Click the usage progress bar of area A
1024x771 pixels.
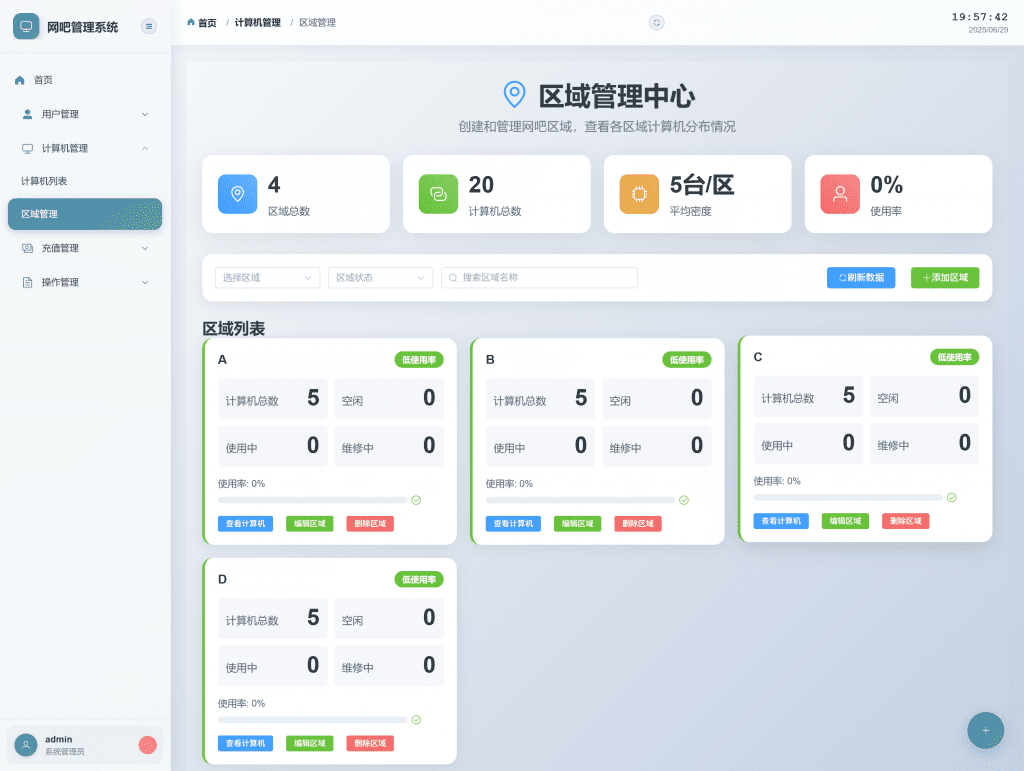pos(312,500)
